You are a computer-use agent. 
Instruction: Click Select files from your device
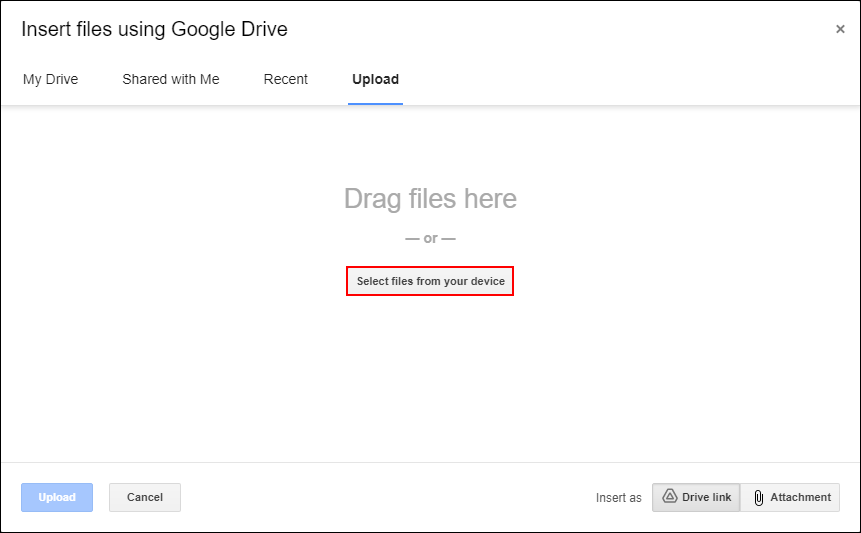[430, 281]
